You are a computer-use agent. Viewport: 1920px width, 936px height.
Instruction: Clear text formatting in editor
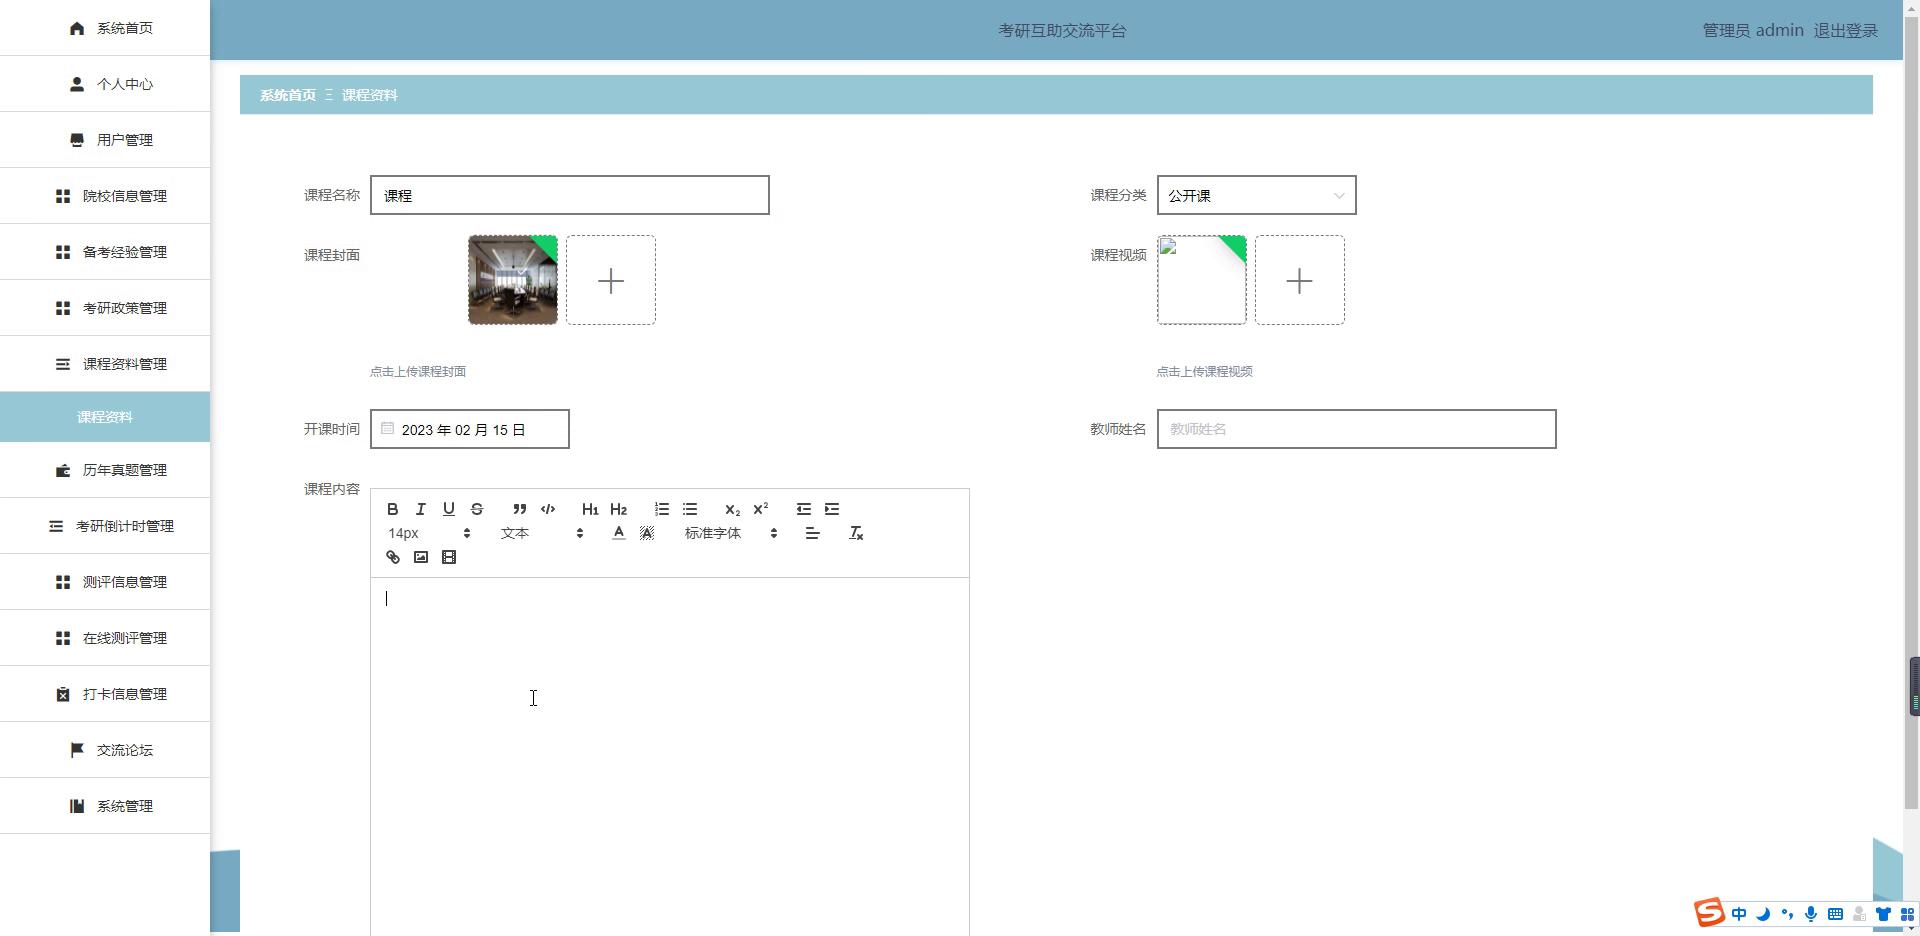(856, 533)
